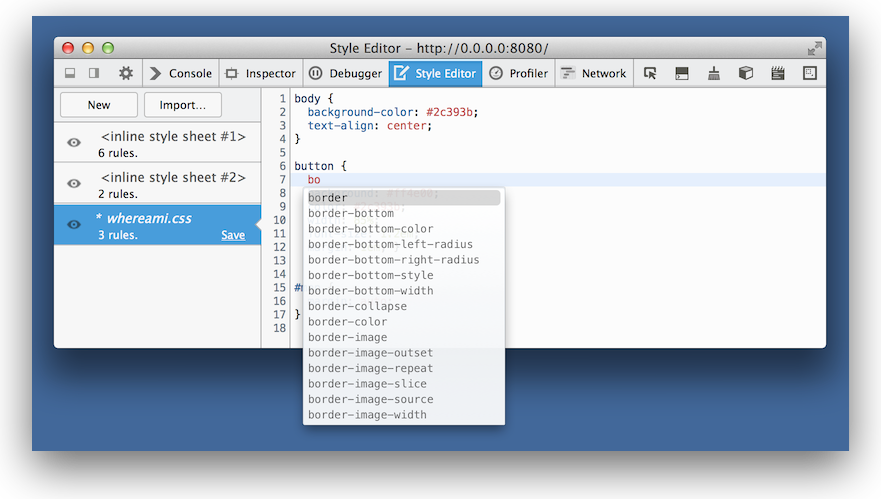Dock developer tools to bottom of window

click(x=70, y=73)
